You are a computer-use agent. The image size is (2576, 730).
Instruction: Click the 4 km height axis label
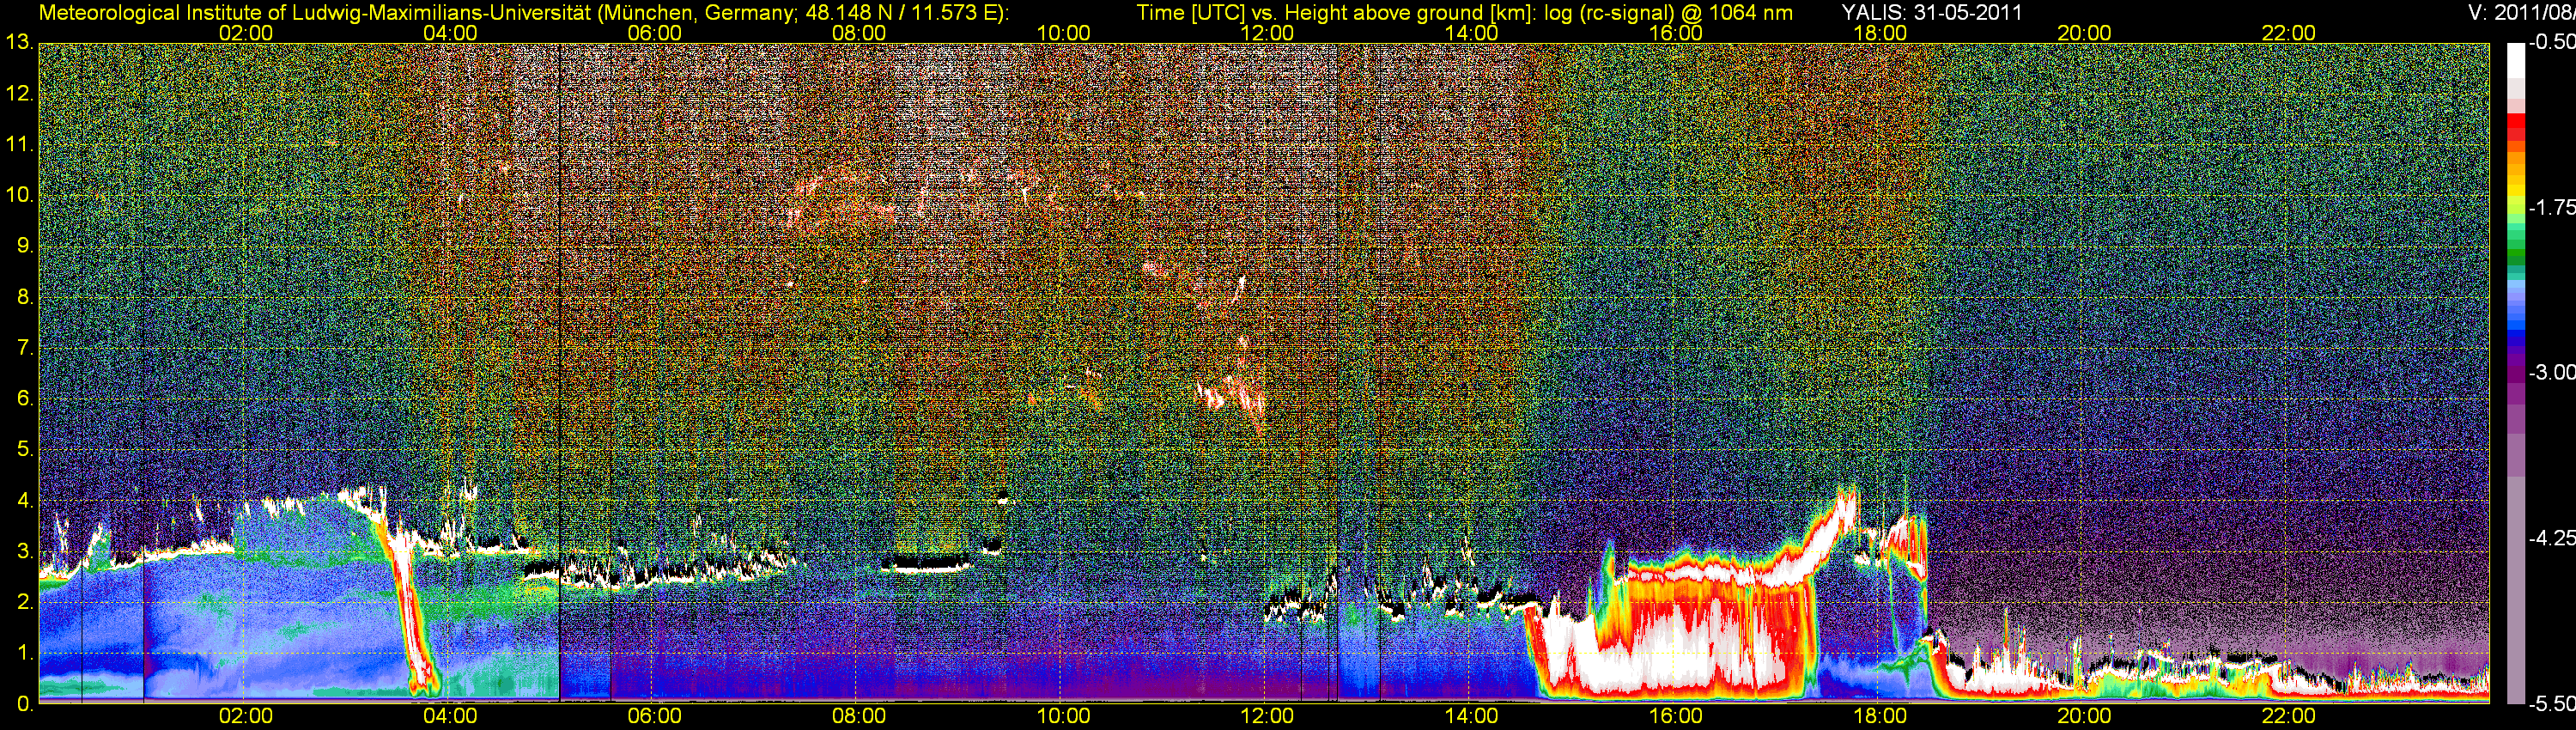(x=24, y=500)
